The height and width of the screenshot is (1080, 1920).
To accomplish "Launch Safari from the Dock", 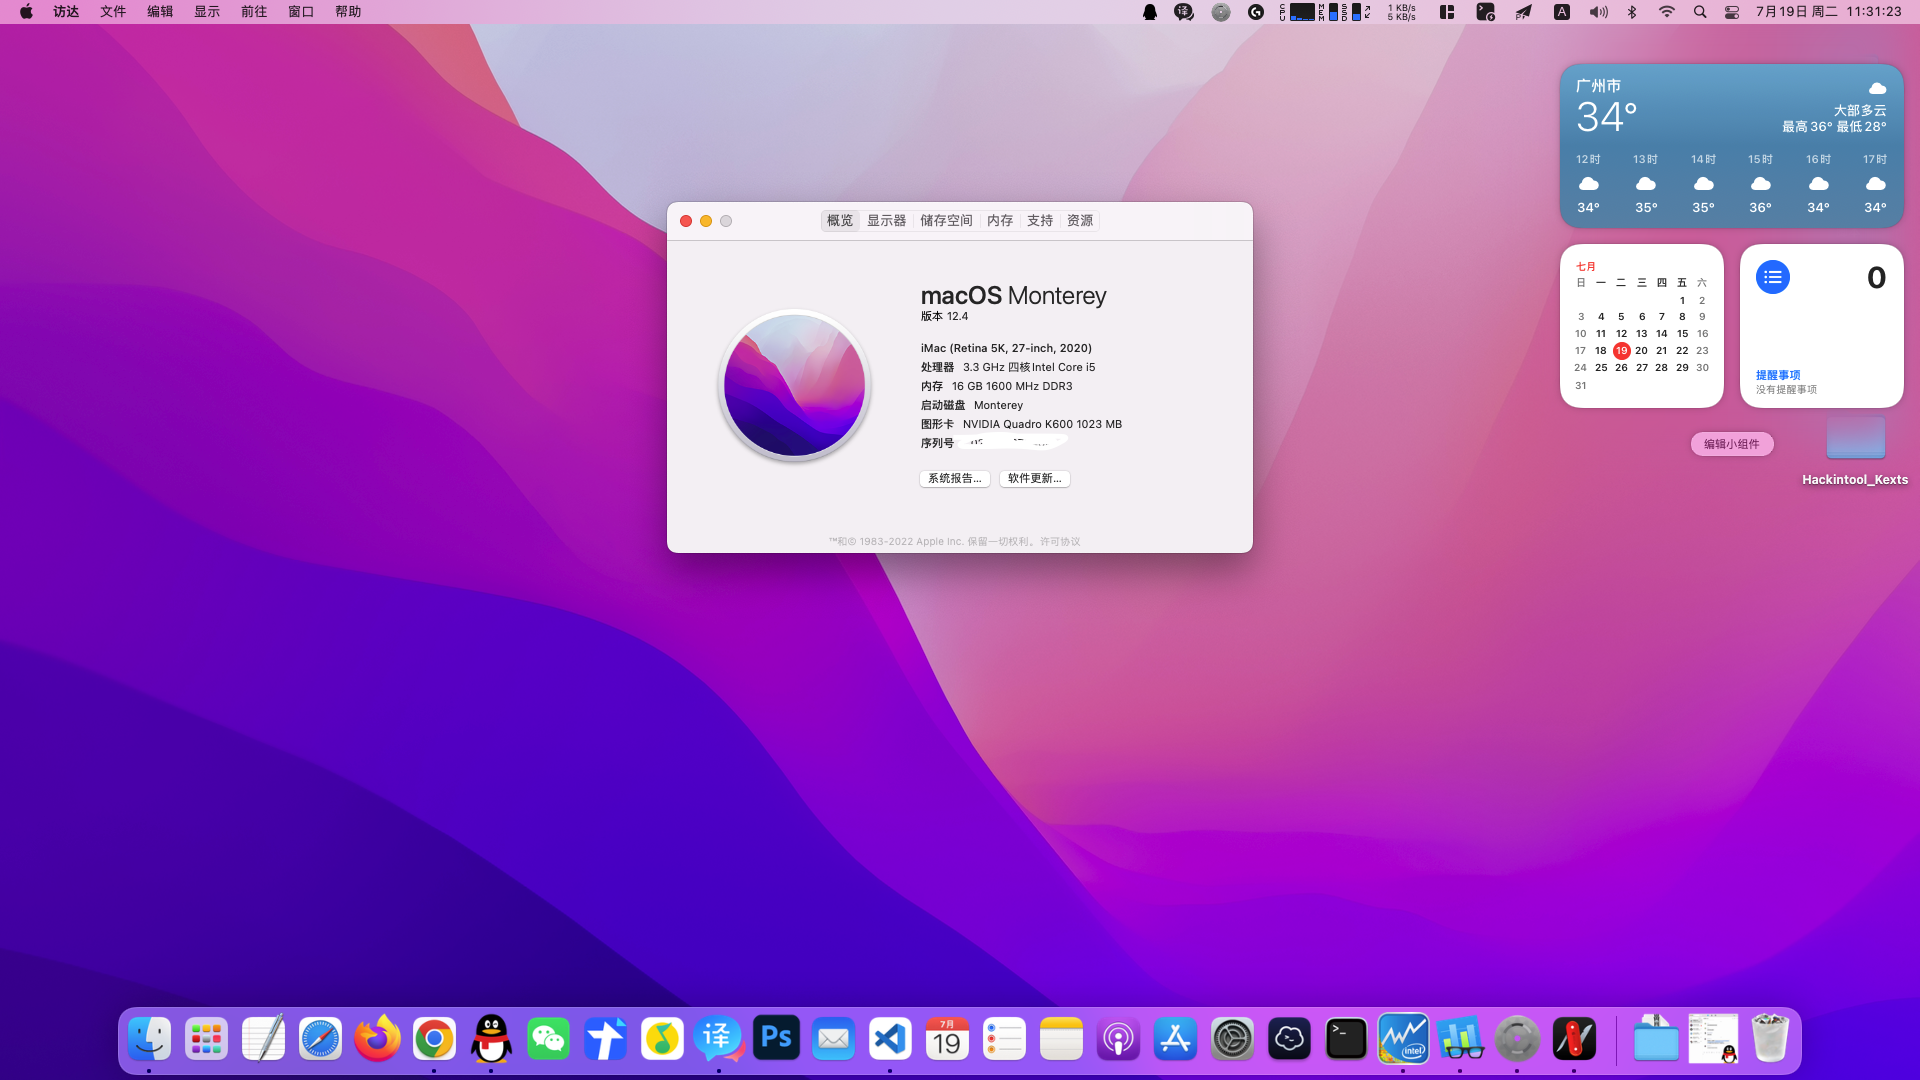I will 320,1039.
